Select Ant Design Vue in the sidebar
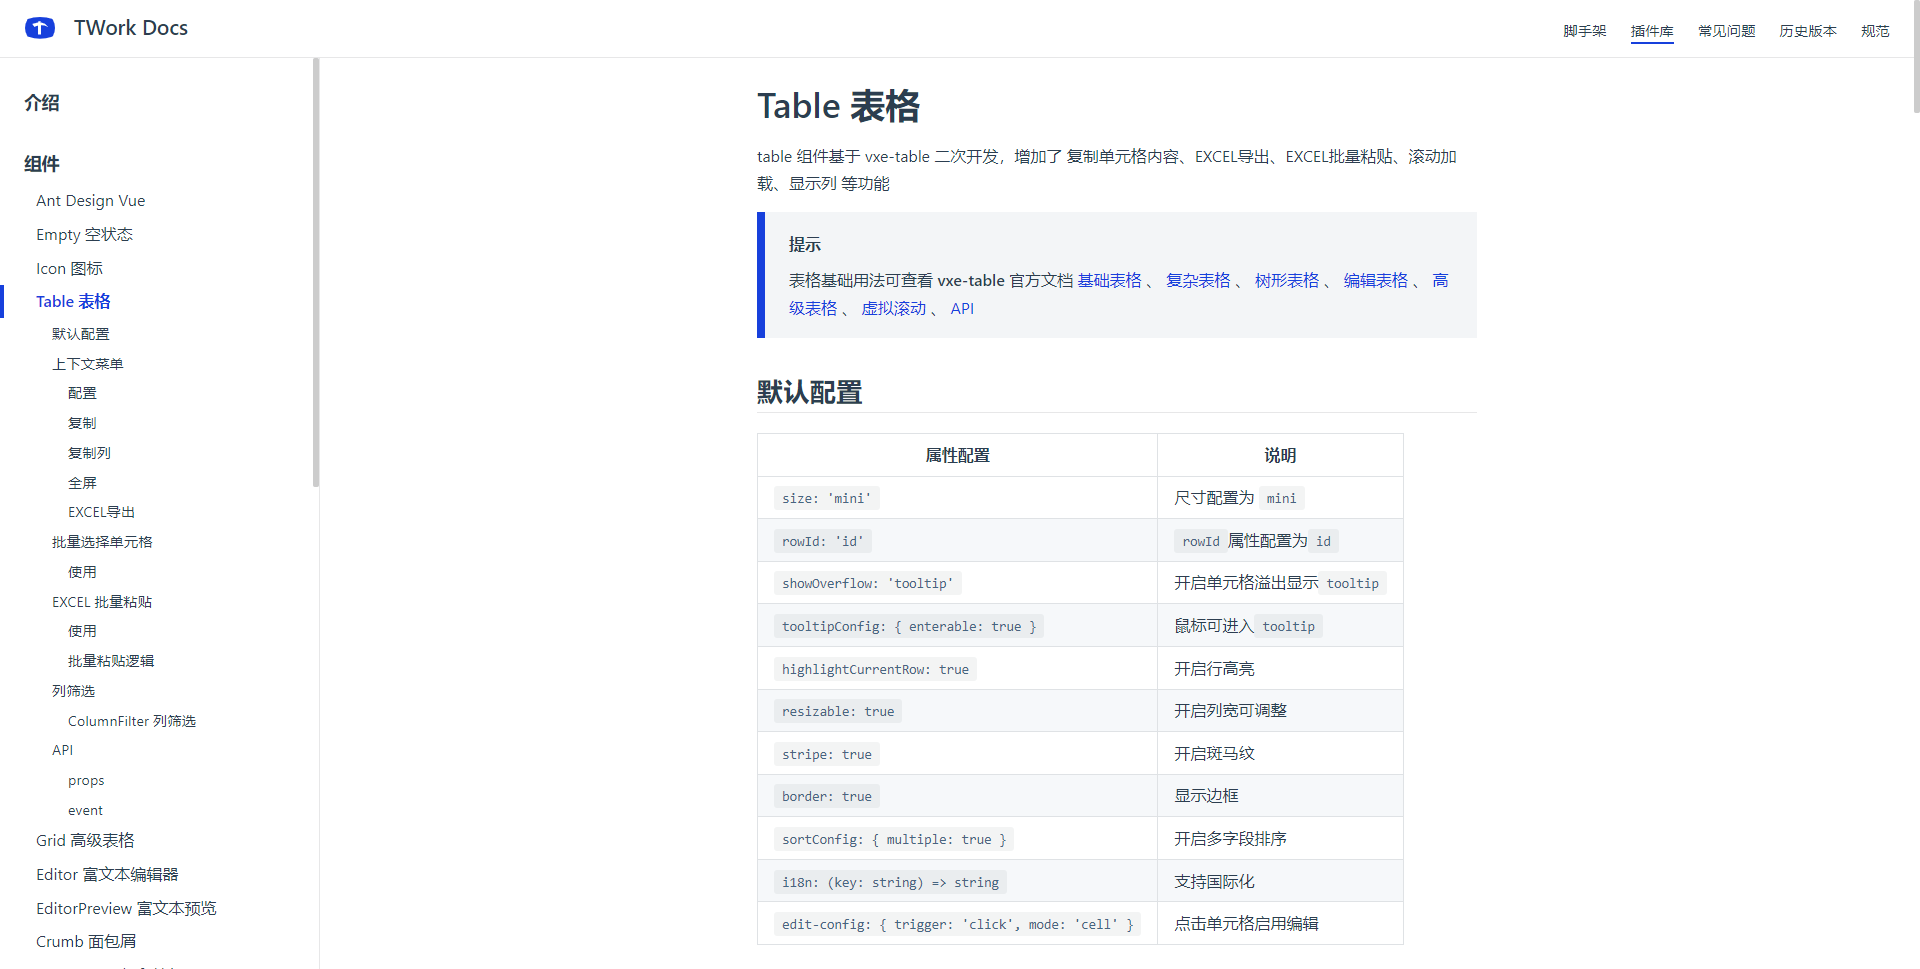The image size is (1920, 969). pyautogui.click(x=90, y=201)
